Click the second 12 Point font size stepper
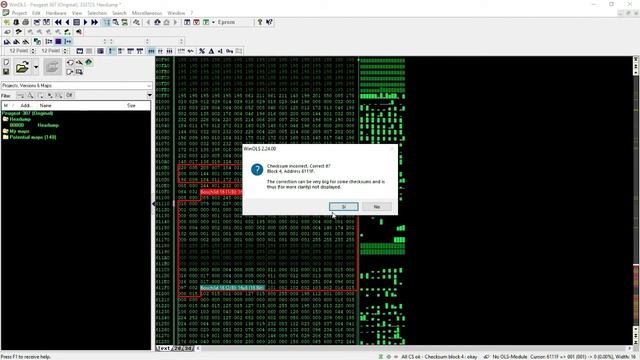The height and width of the screenshot is (360, 640). tap(66, 51)
